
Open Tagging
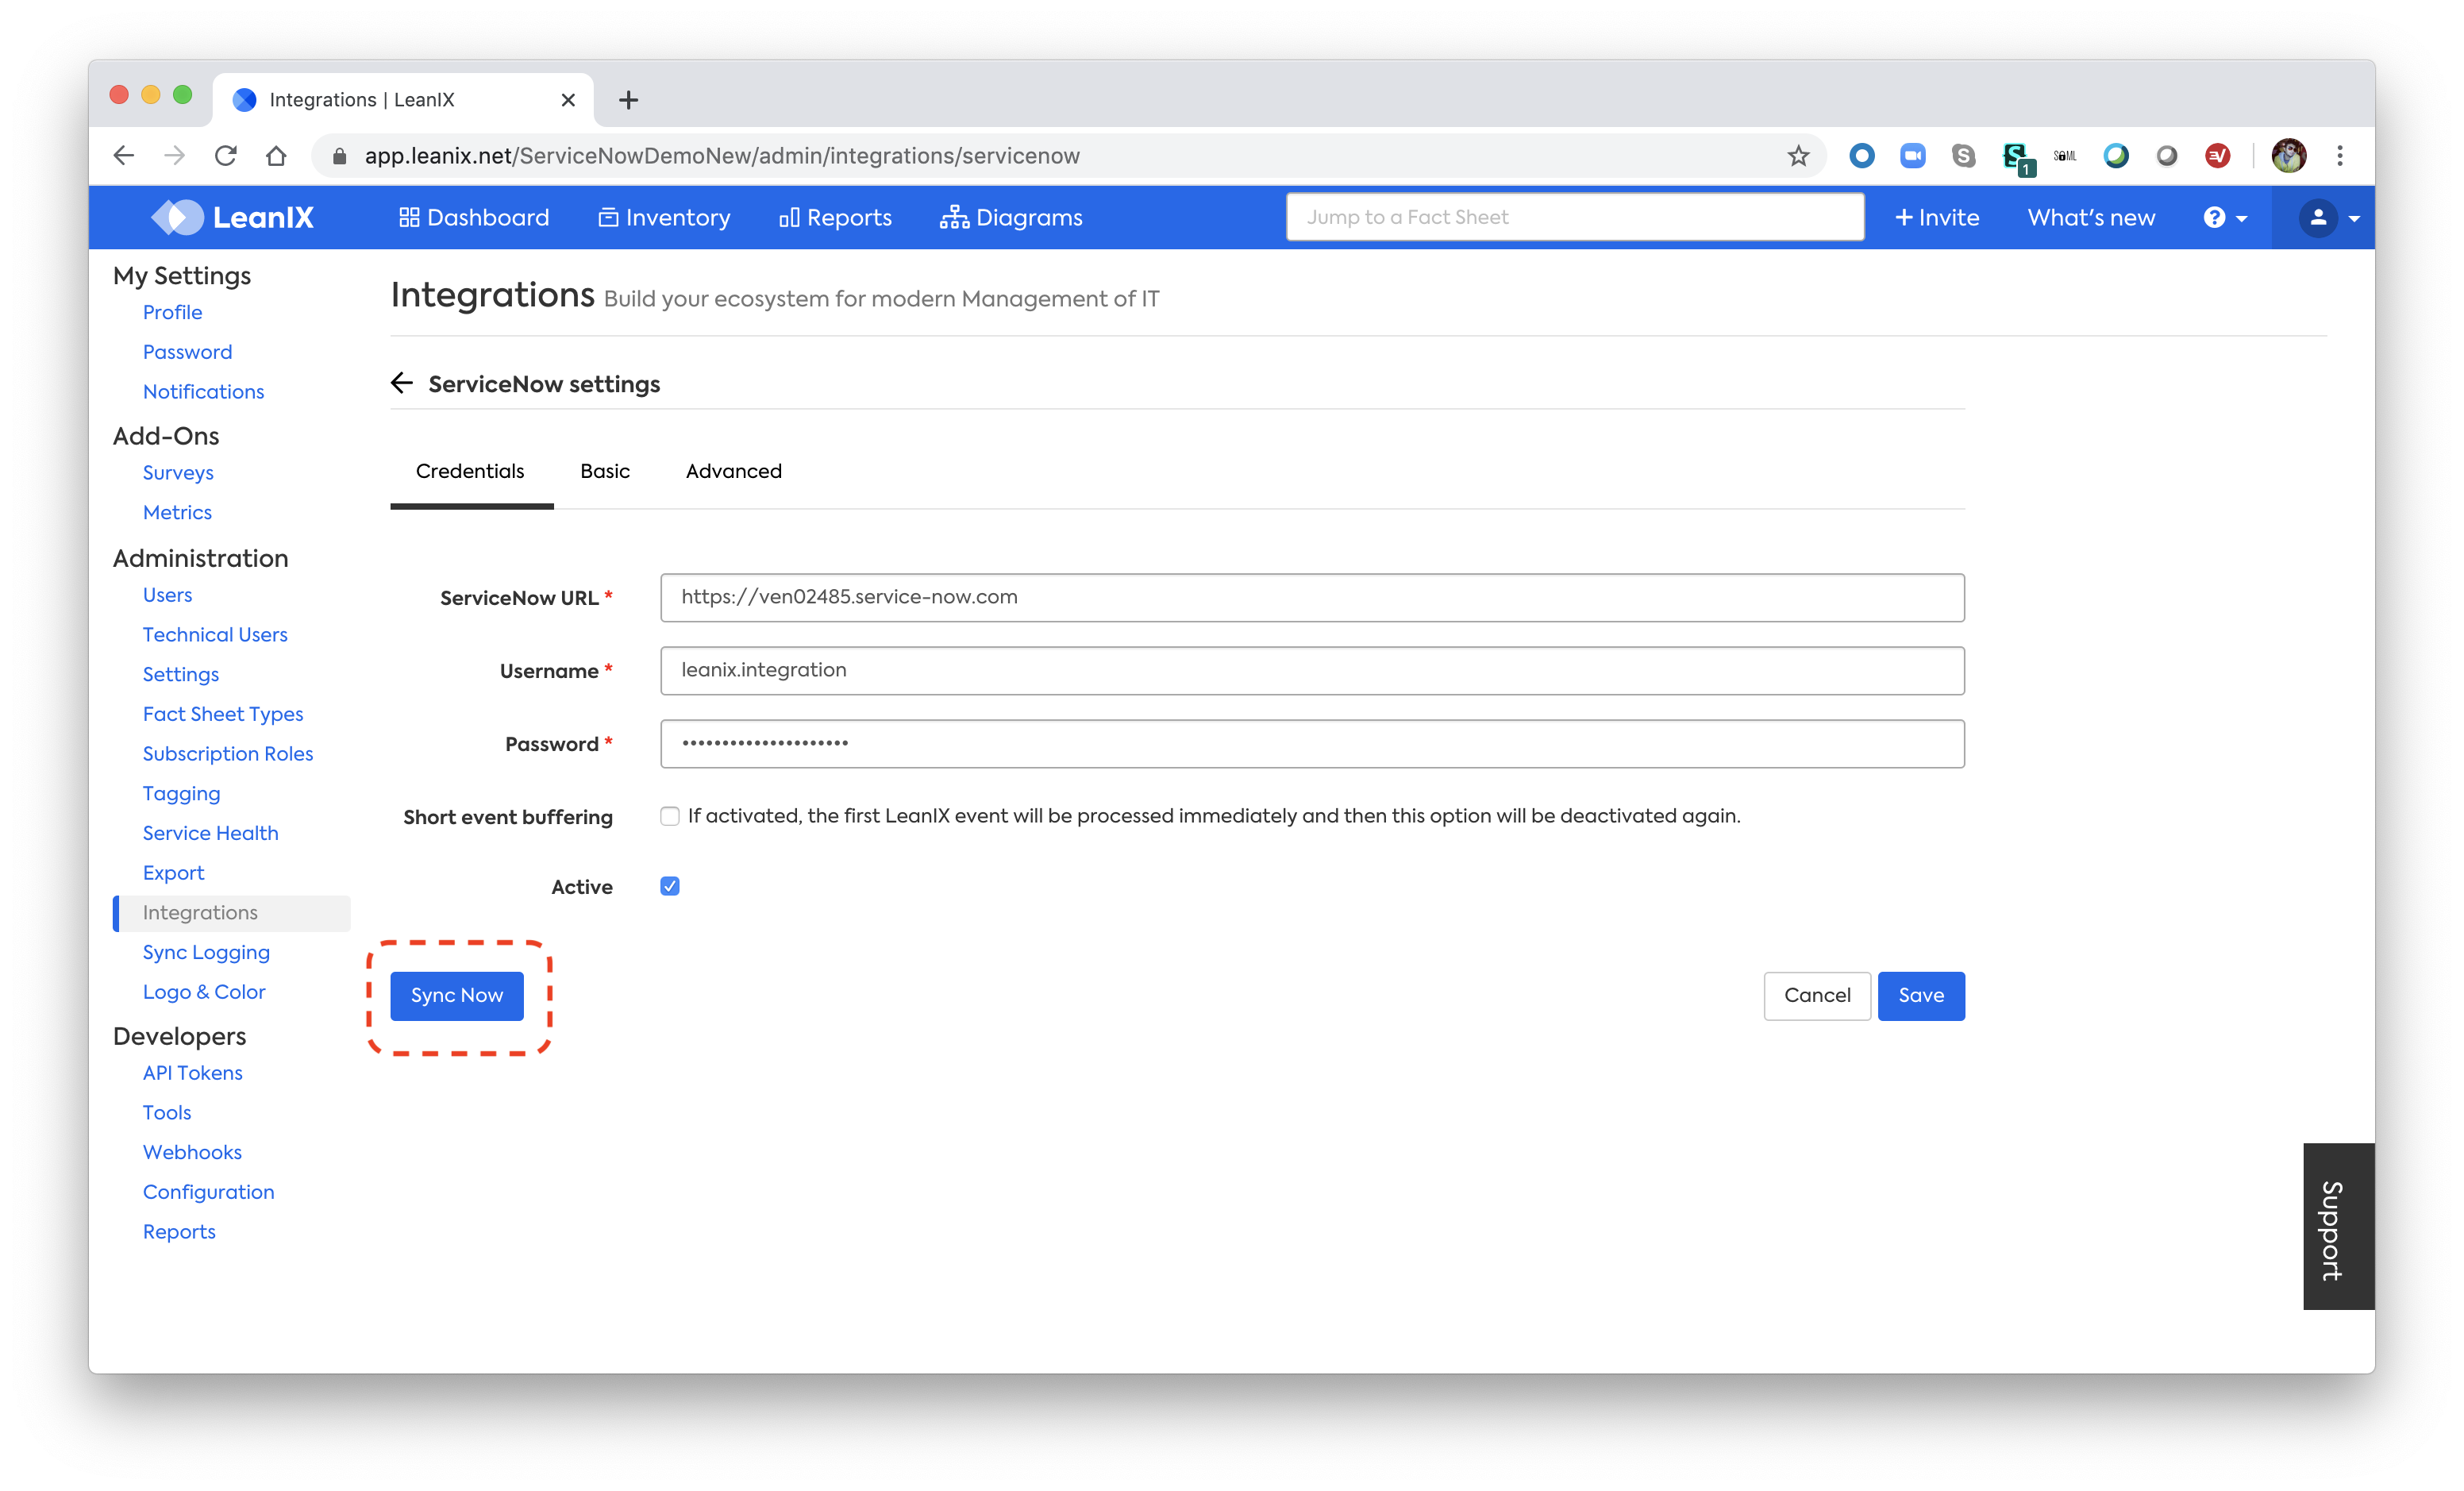click(x=181, y=794)
